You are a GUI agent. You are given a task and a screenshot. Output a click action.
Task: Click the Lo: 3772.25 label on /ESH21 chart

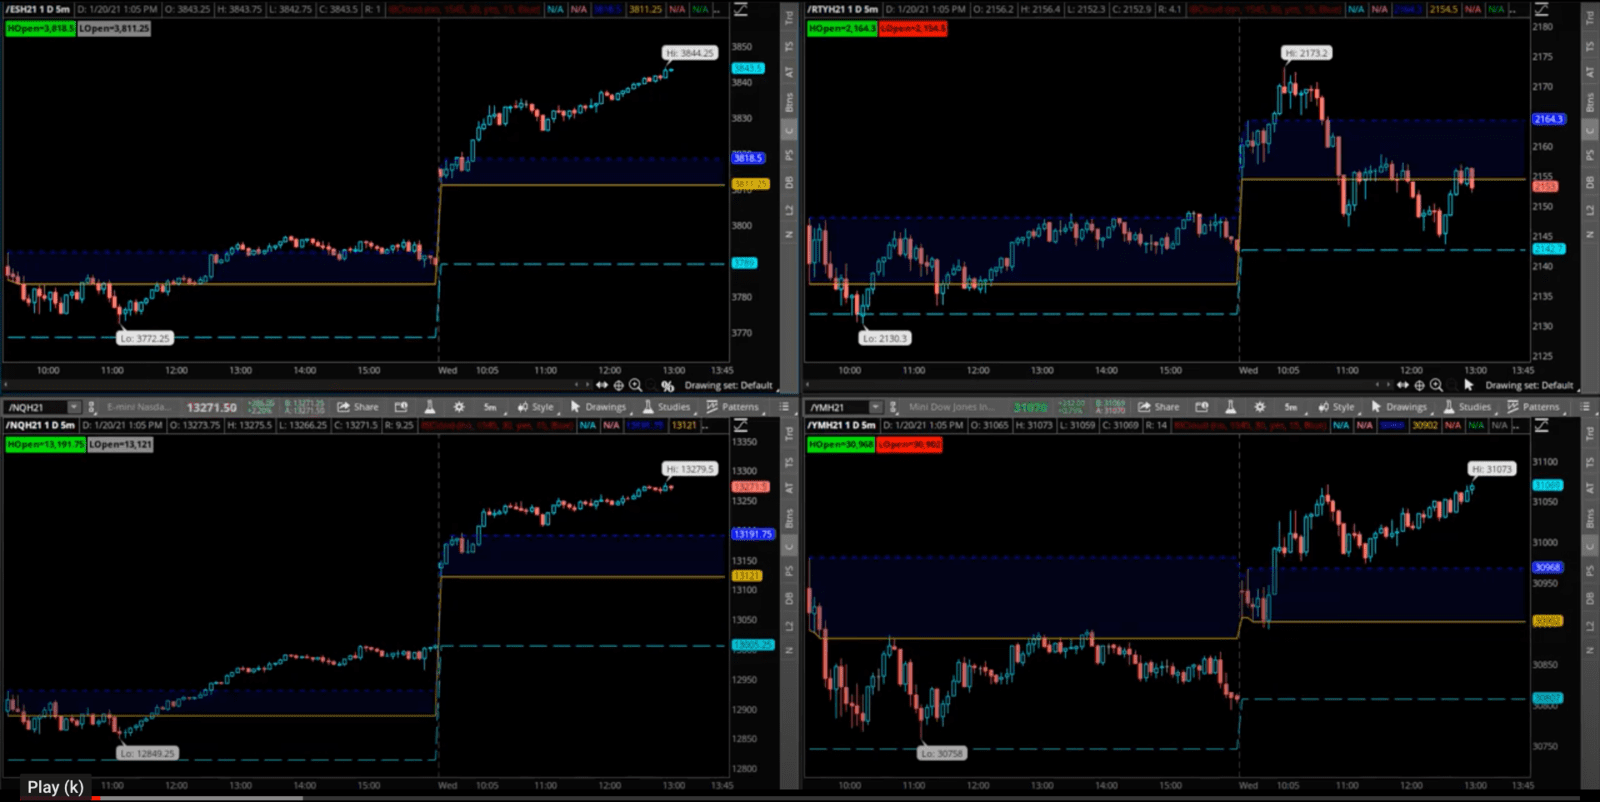(x=145, y=338)
